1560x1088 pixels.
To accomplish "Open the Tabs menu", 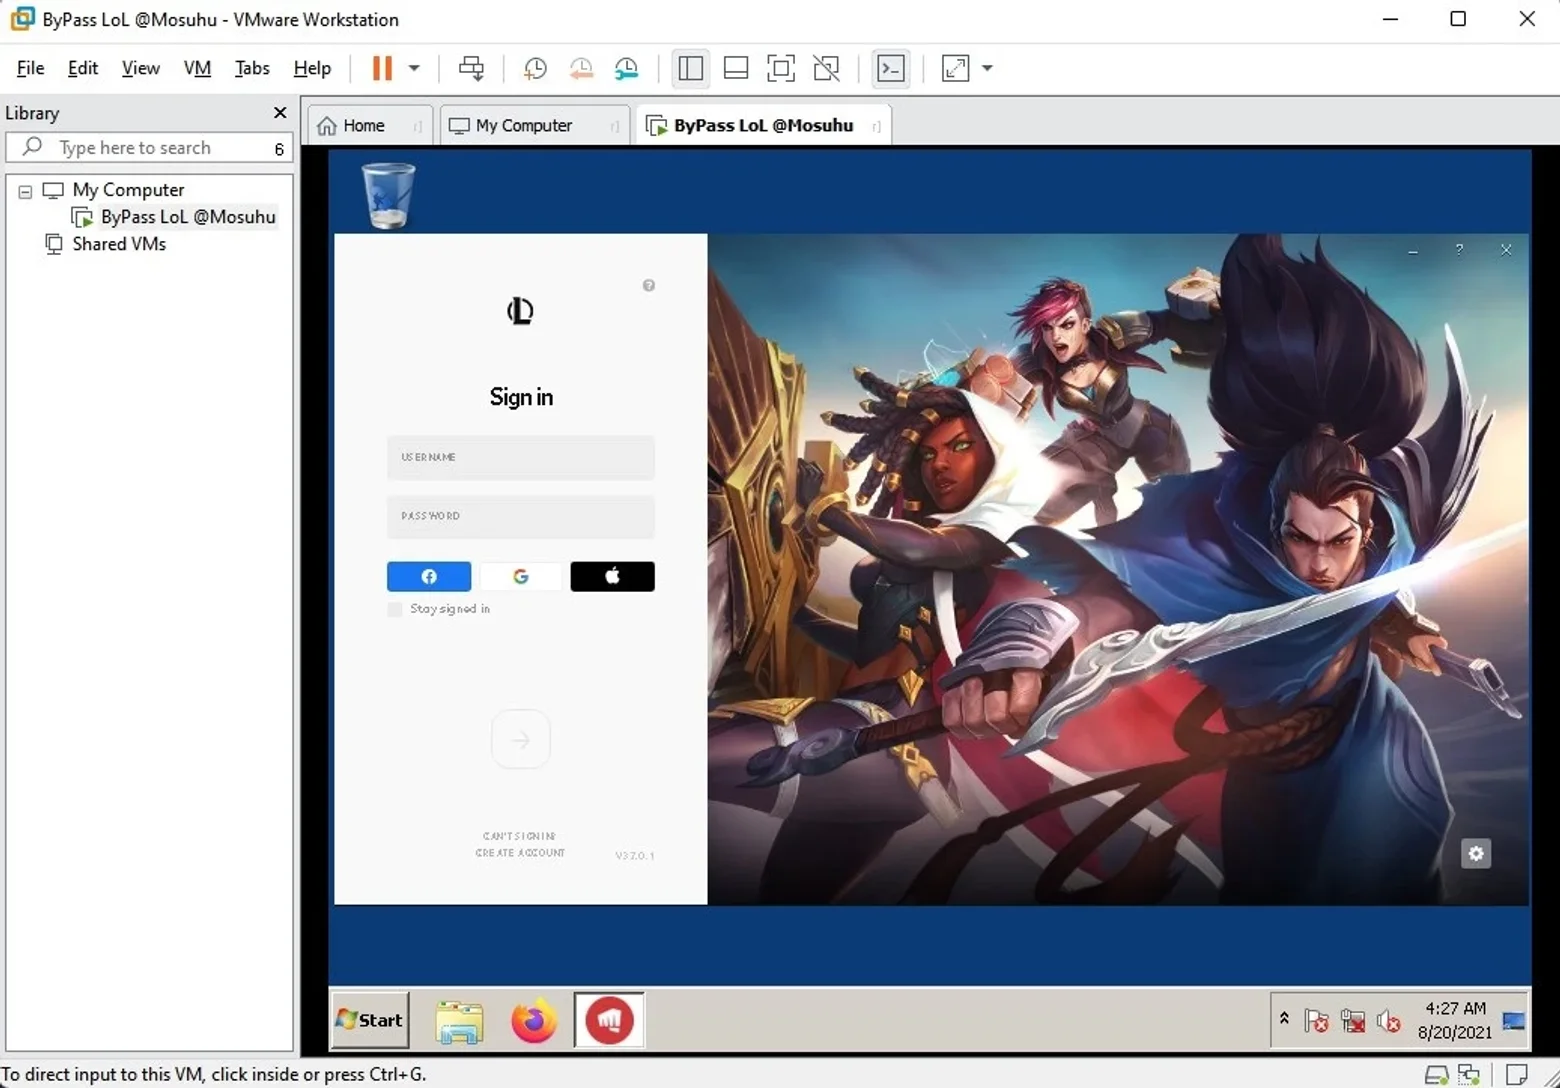I will [x=252, y=68].
